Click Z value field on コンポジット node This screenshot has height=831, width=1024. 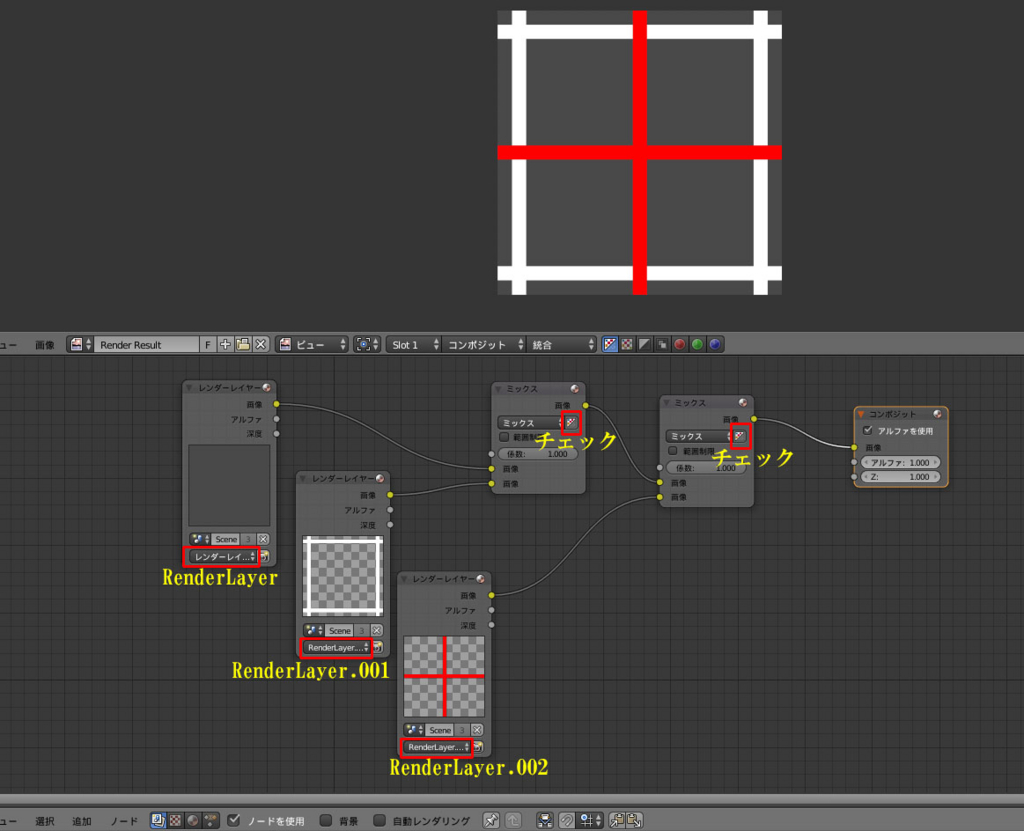(x=901, y=477)
